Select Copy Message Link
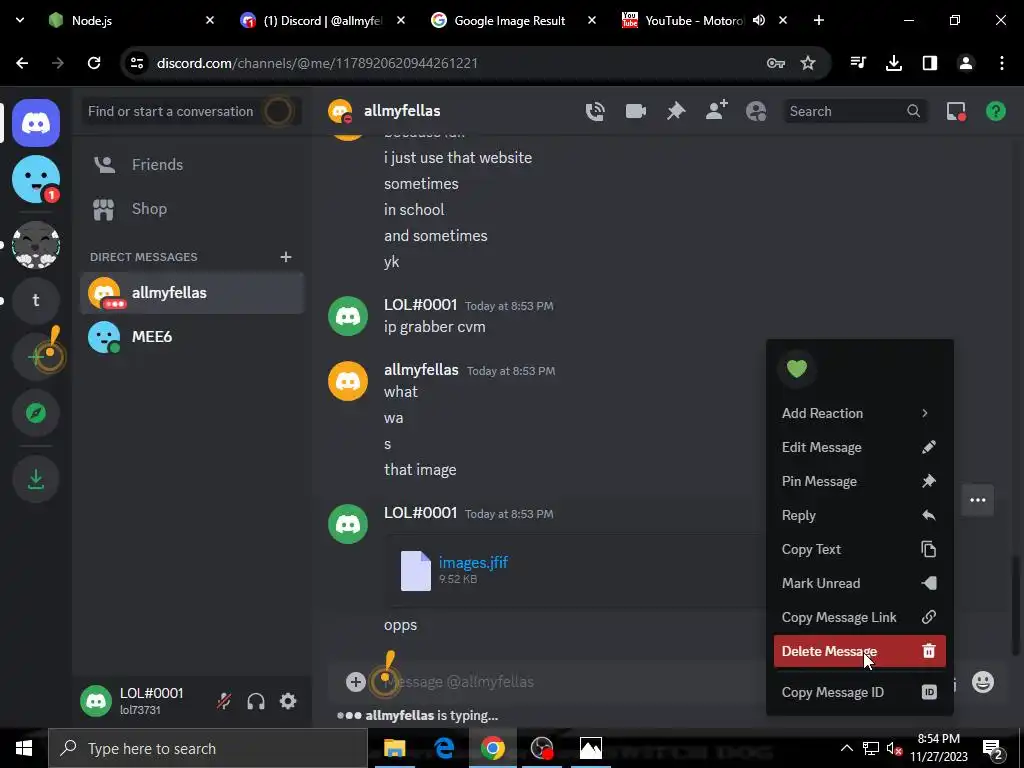 pos(859,617)
